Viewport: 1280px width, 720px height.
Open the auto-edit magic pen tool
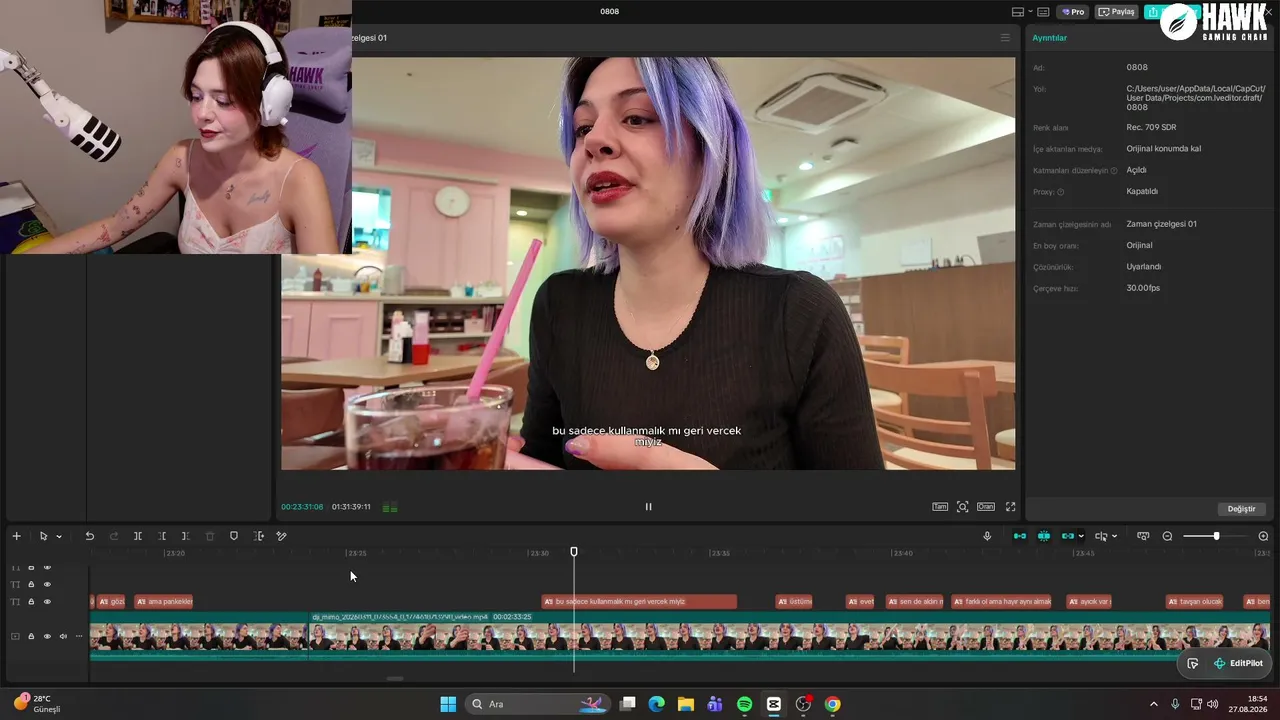281,536
